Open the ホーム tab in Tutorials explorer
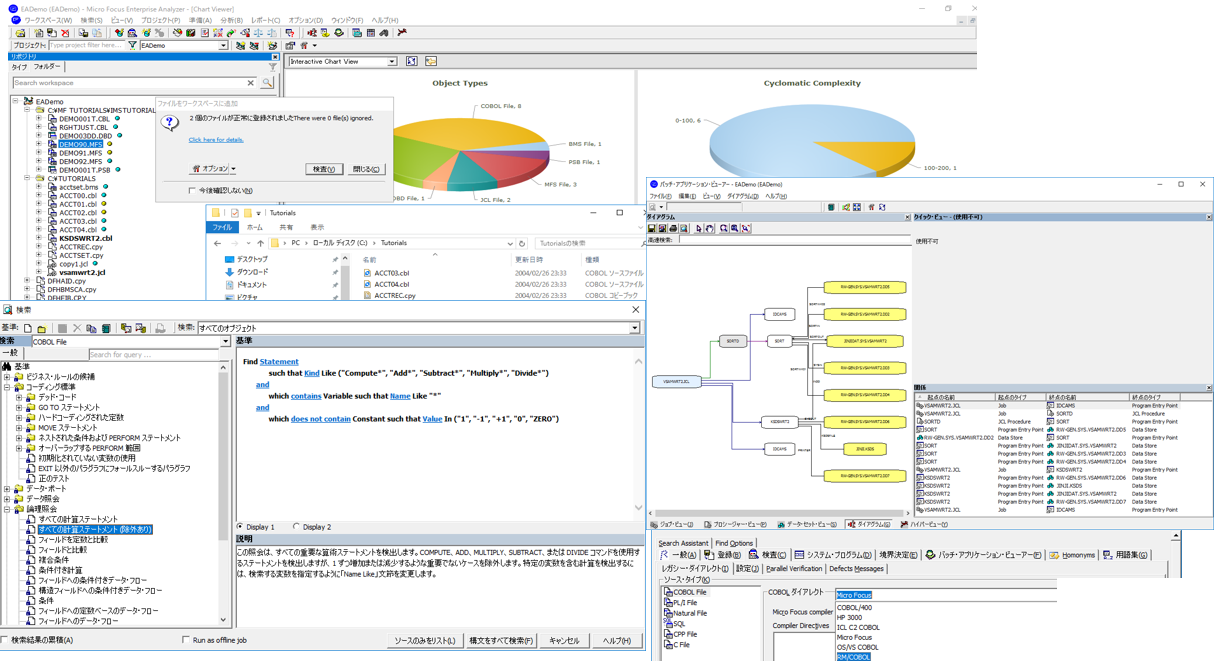 click(255, 227)
